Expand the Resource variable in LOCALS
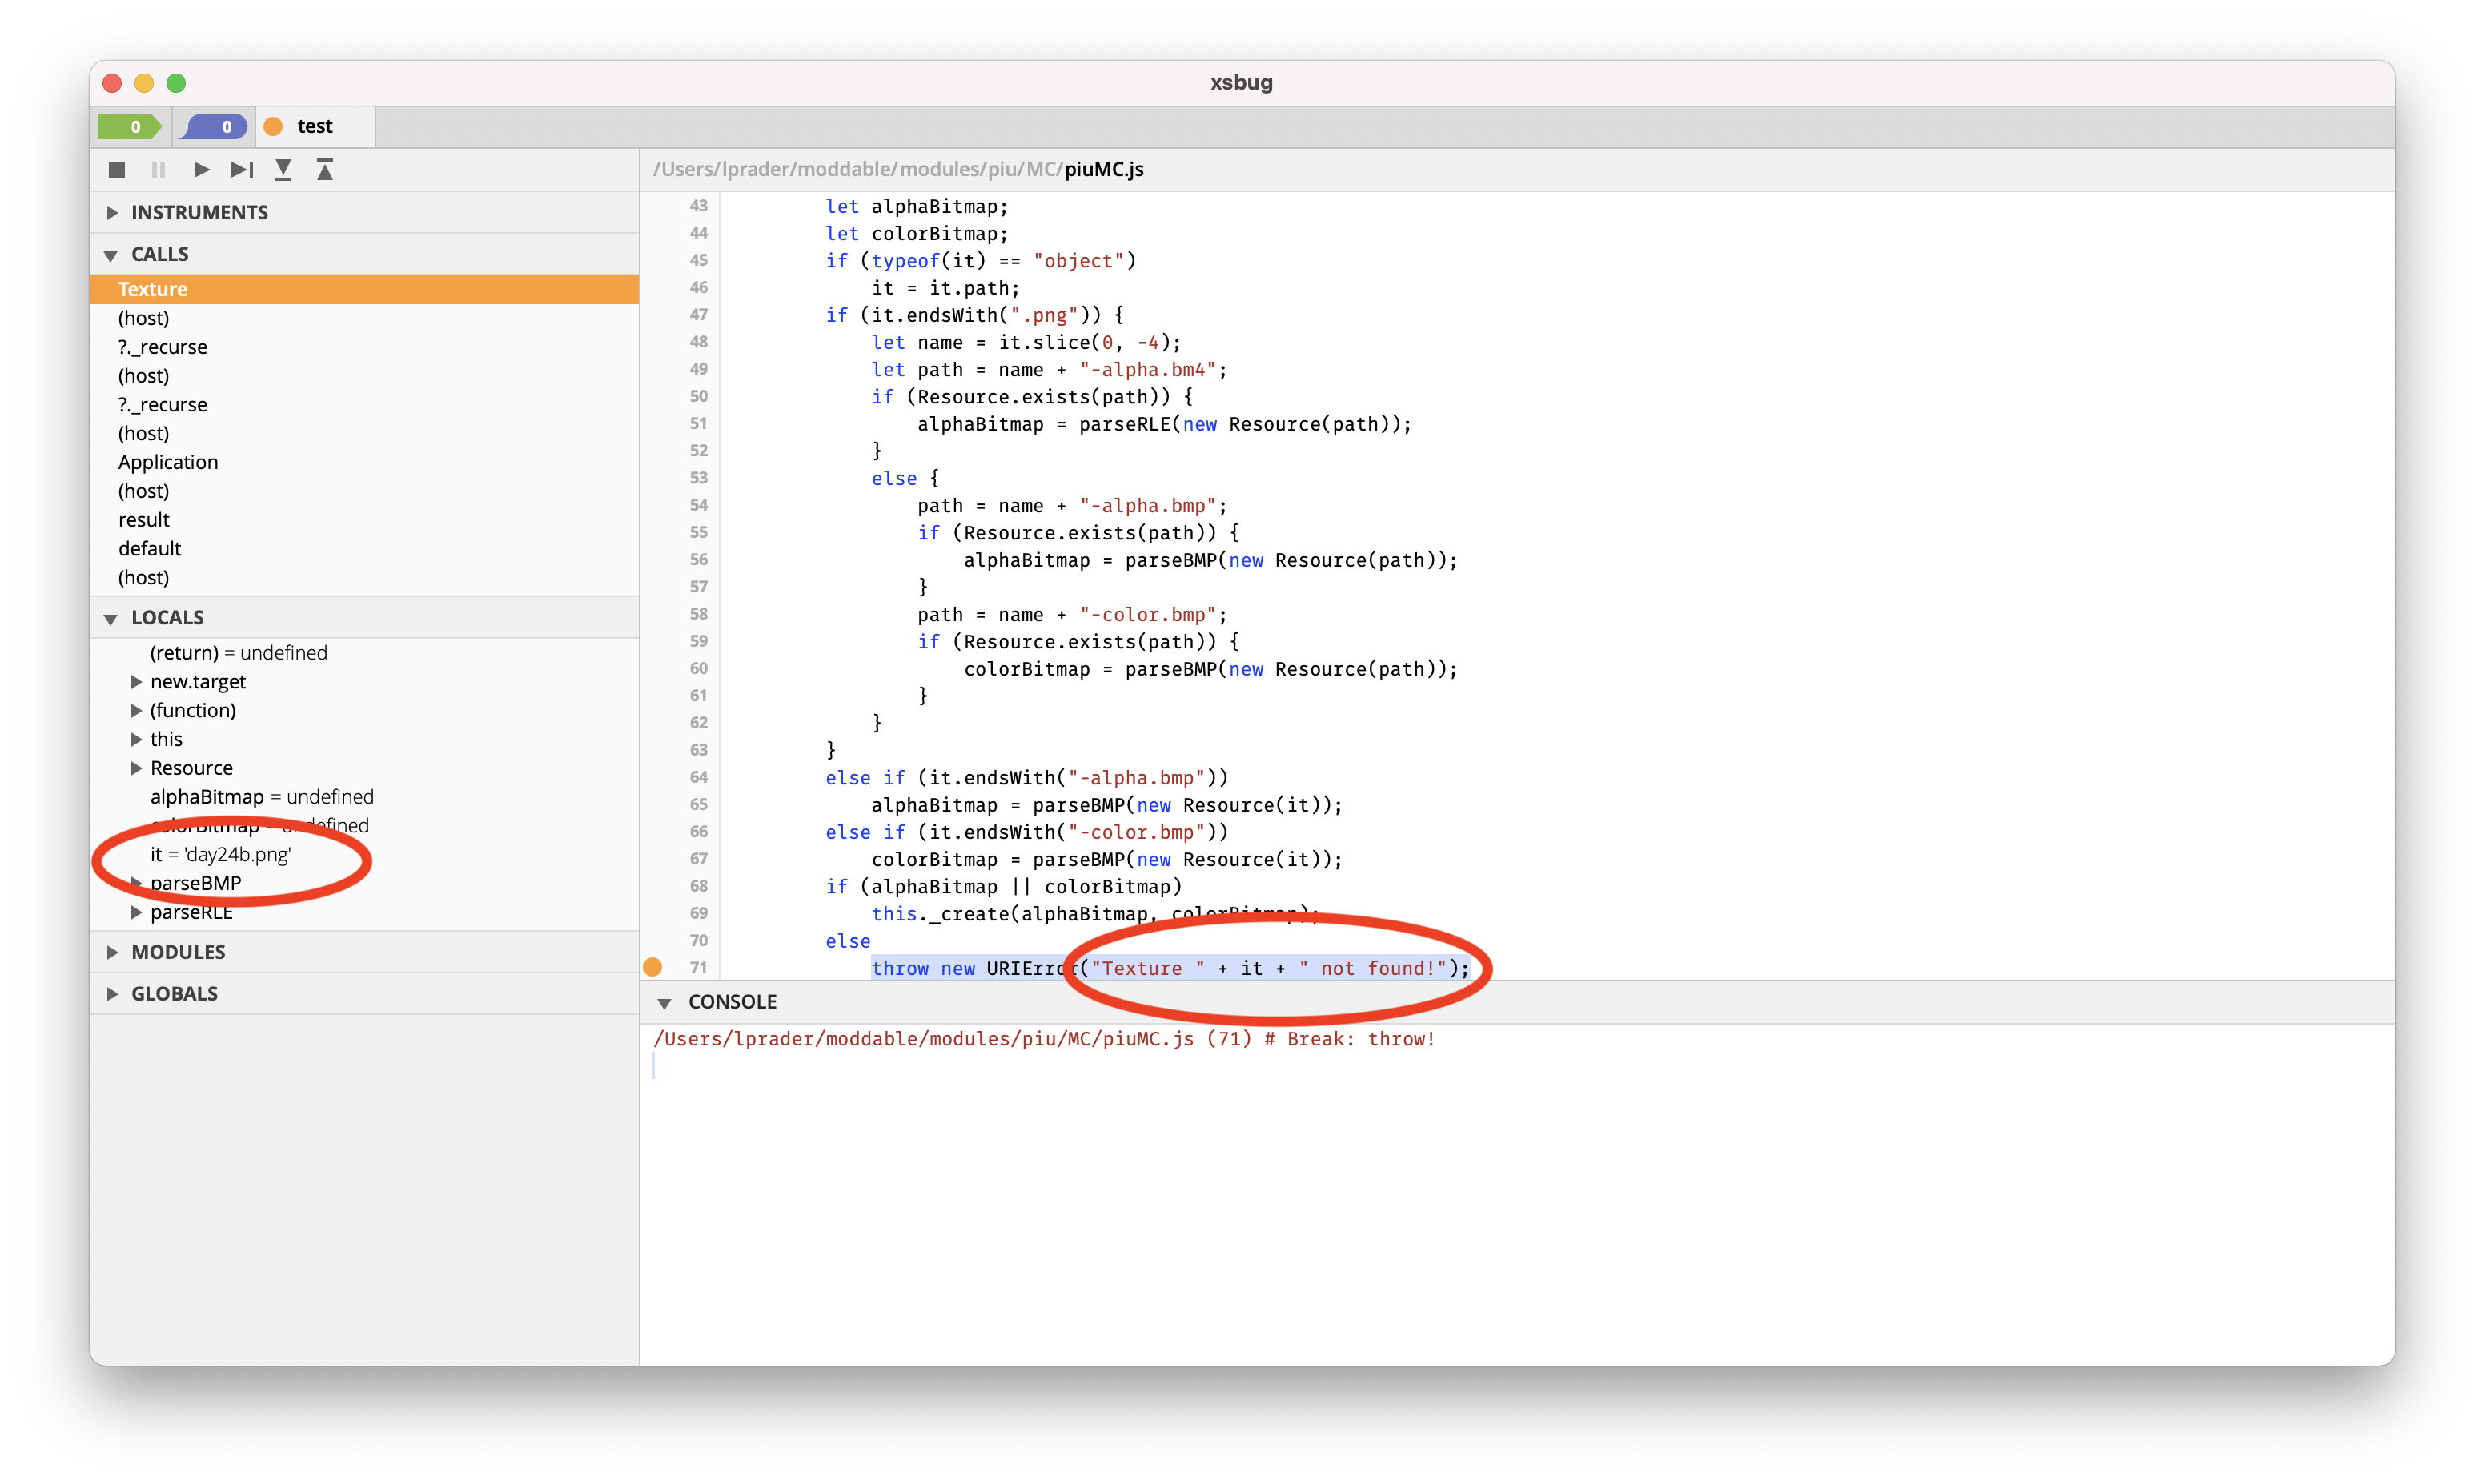Screen dimensions: 2485x1484 point(137,767)
